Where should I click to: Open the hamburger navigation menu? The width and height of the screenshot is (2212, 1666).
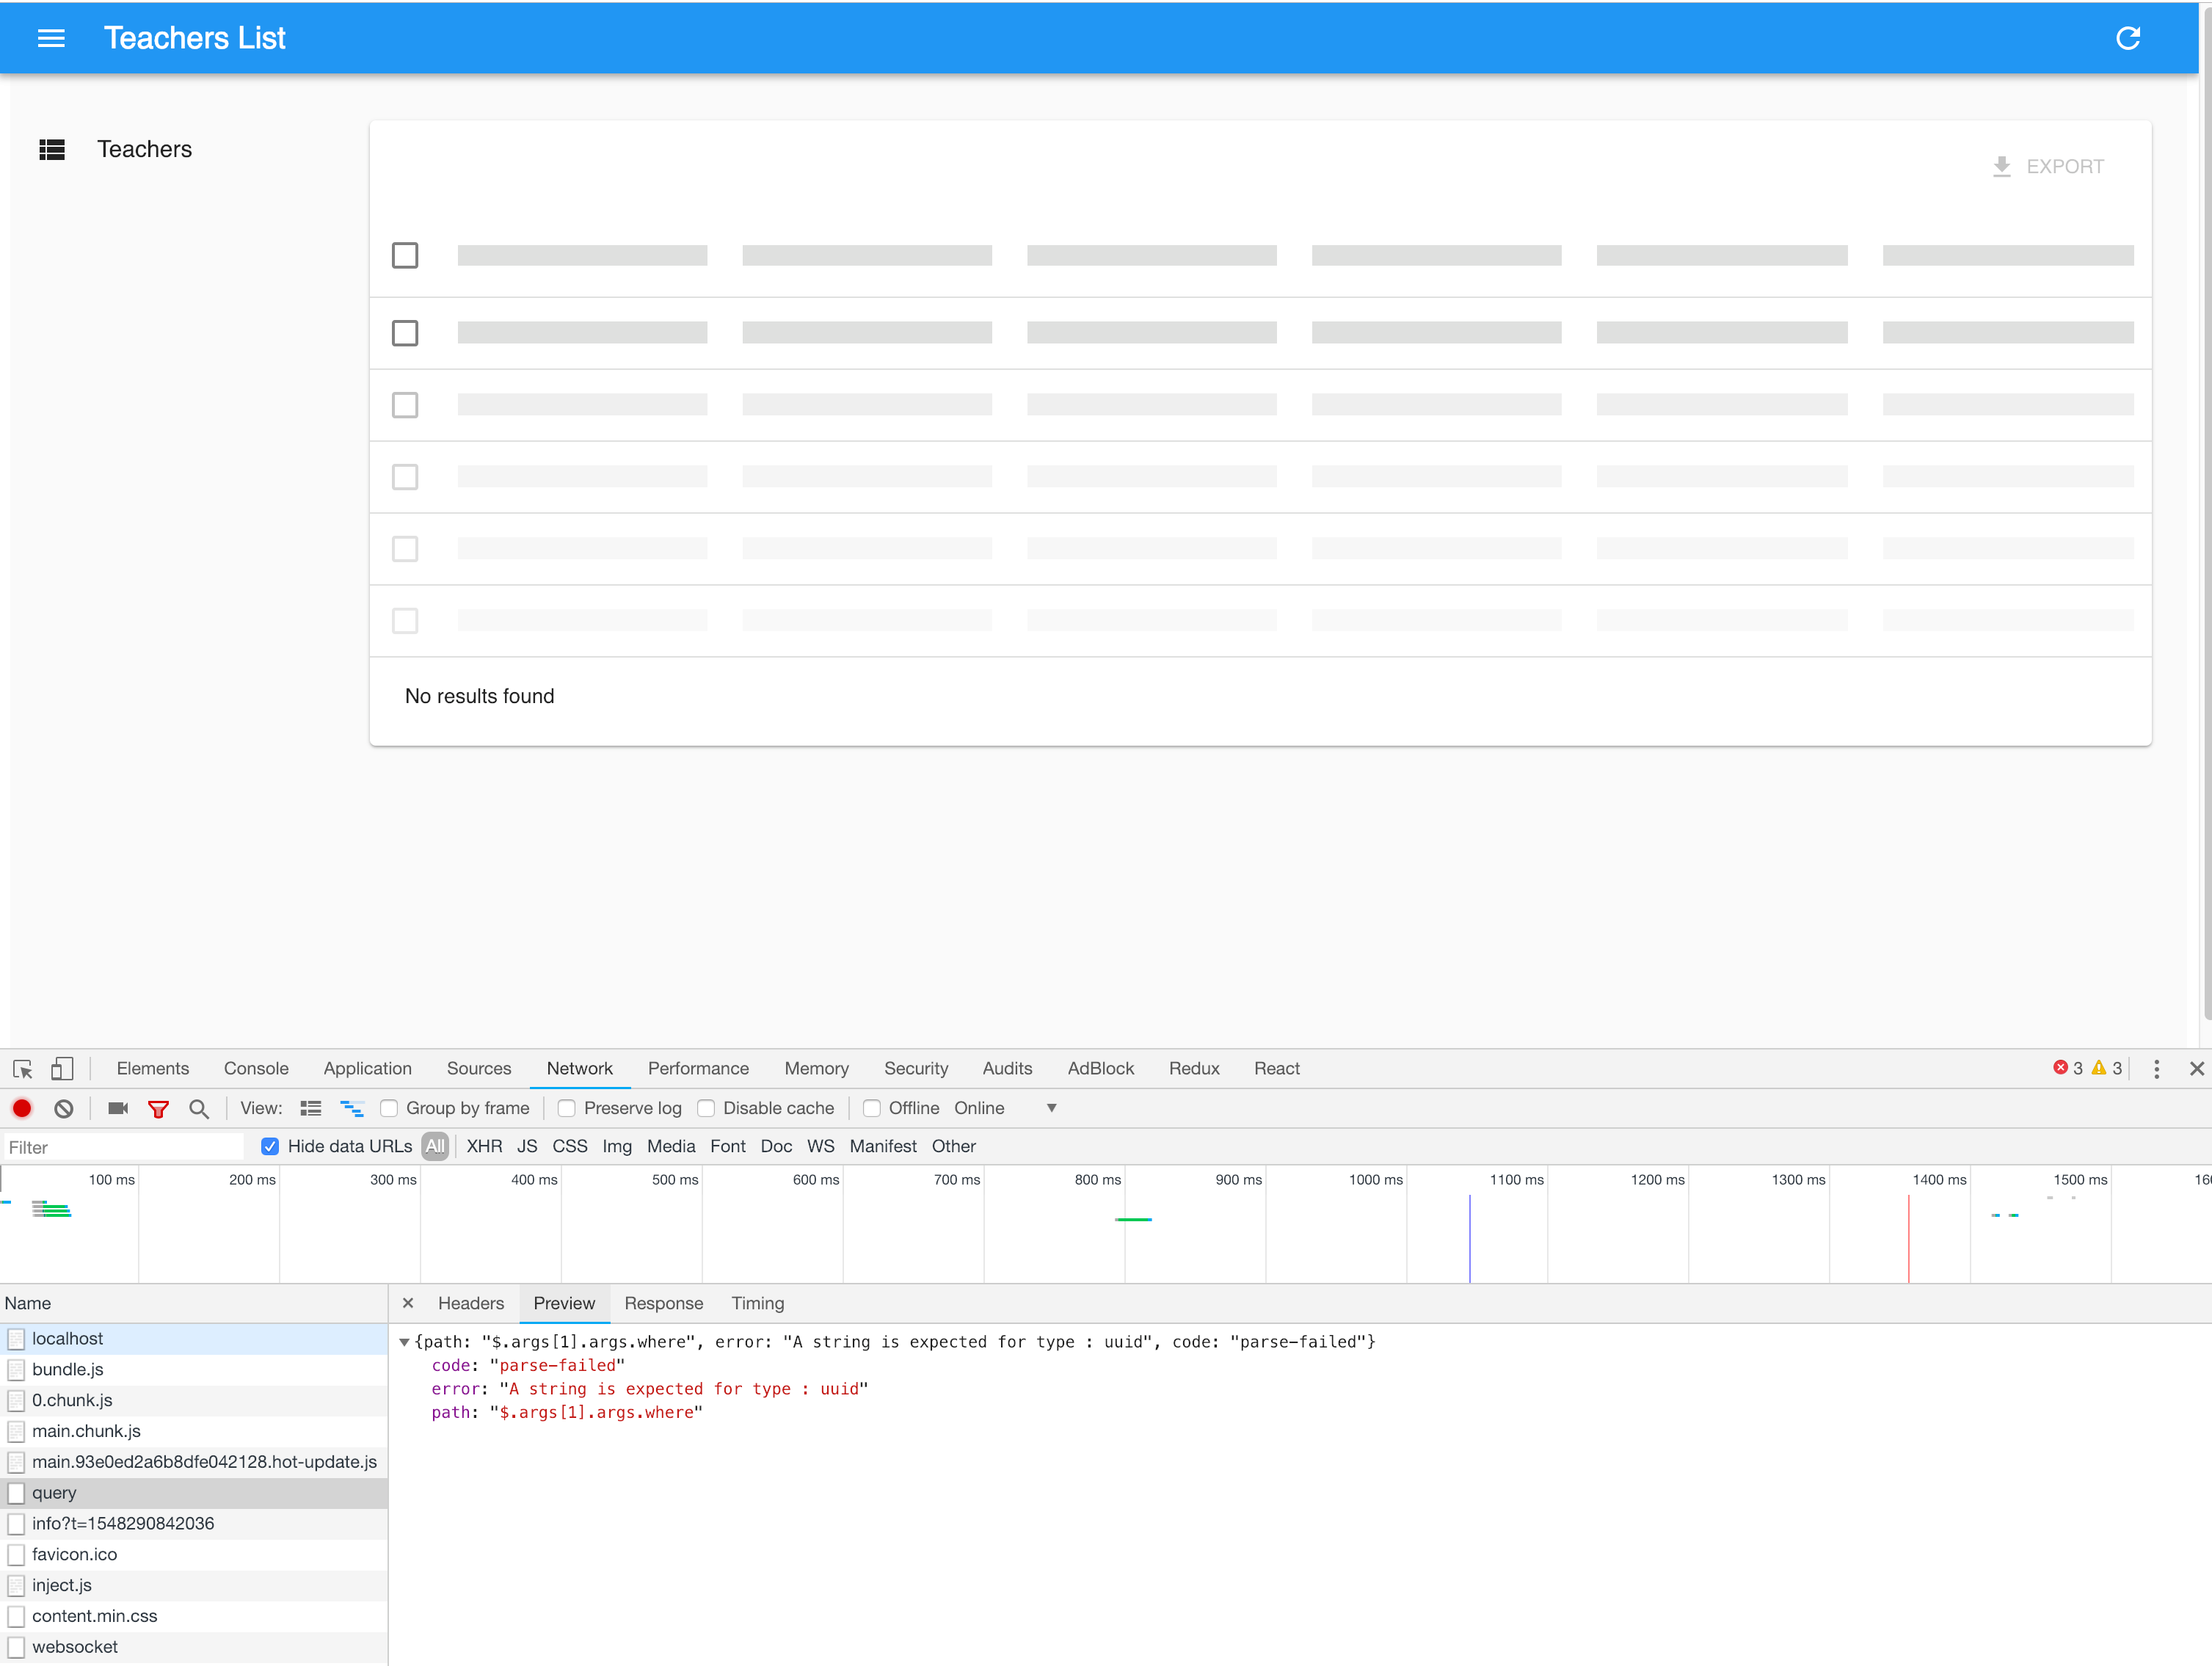click(x=51, y=38)
